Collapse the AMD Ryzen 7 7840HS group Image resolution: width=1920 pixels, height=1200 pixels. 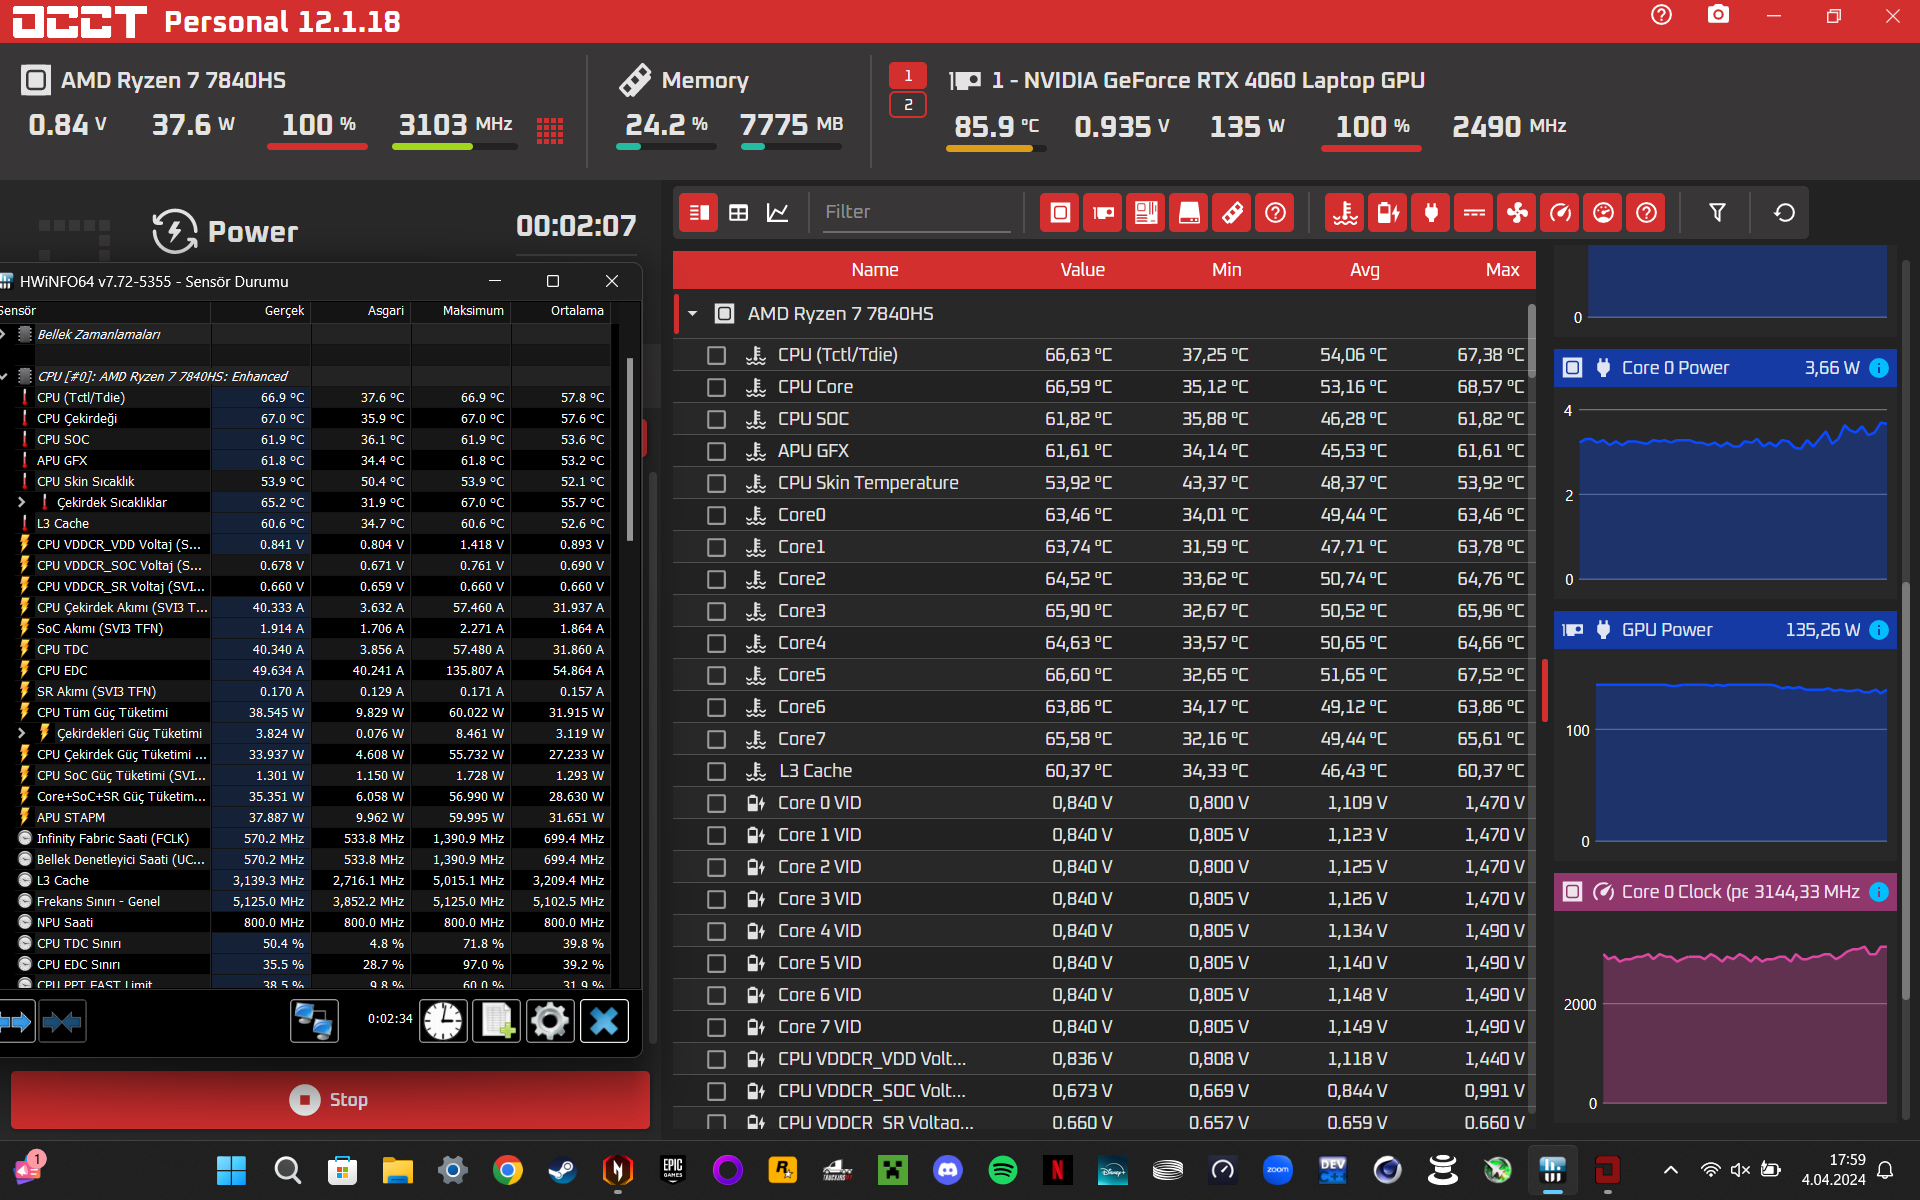pyautogui.click(x=692, y=314)
